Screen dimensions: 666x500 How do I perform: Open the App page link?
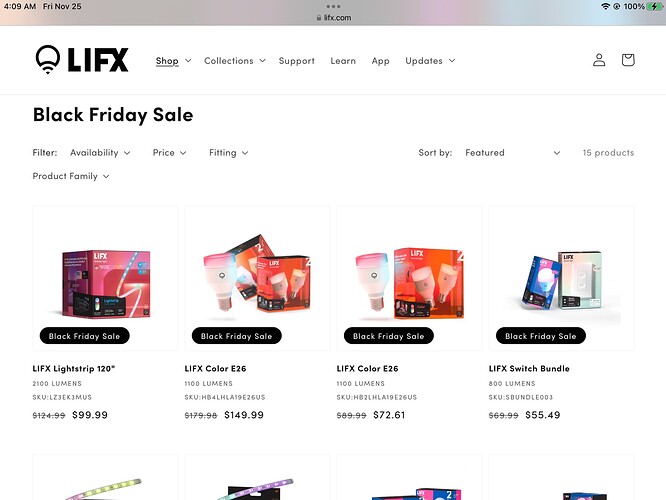click(381, 61)
